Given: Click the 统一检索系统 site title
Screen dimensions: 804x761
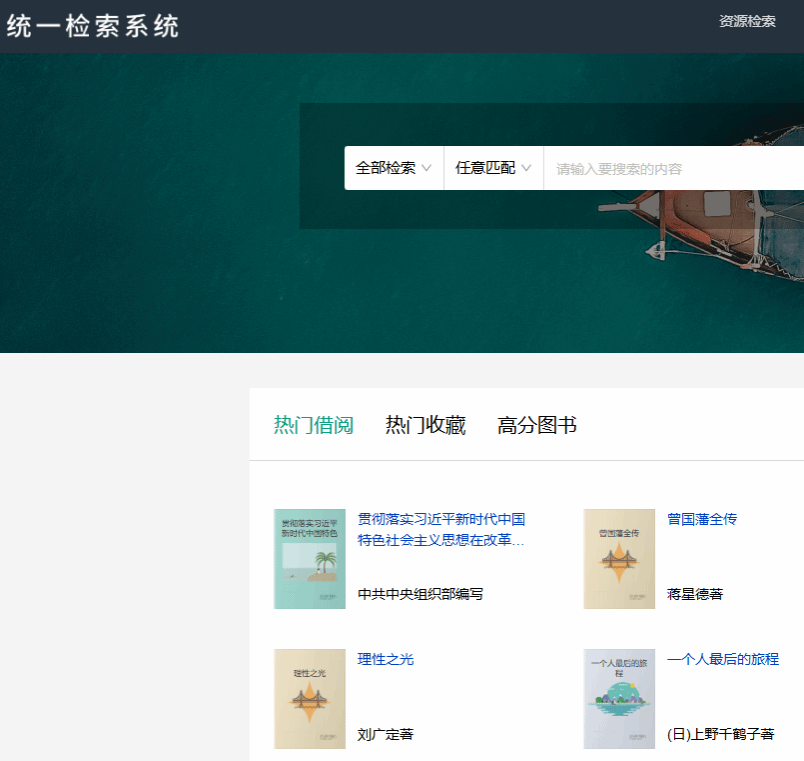Looking at the screenshot, I should tap(93, 27).
